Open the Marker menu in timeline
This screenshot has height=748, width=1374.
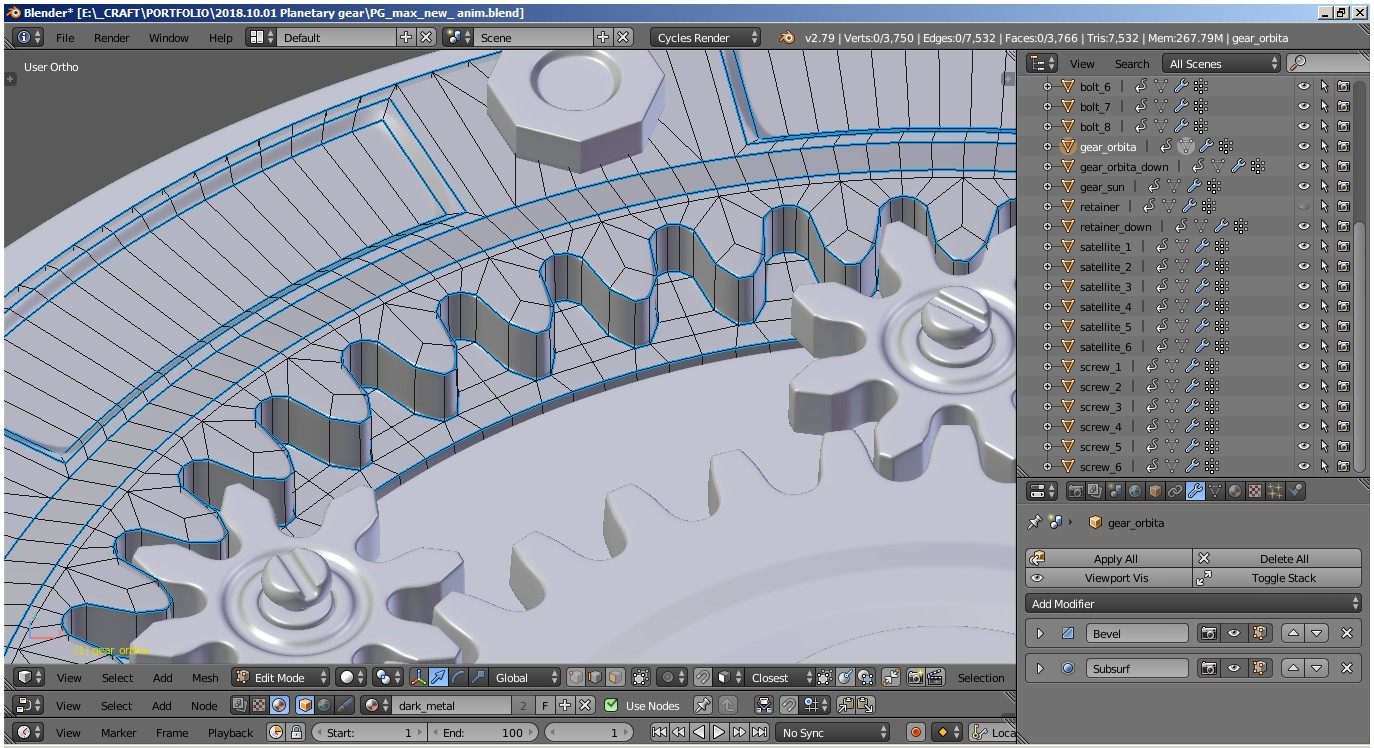[118, 732]
